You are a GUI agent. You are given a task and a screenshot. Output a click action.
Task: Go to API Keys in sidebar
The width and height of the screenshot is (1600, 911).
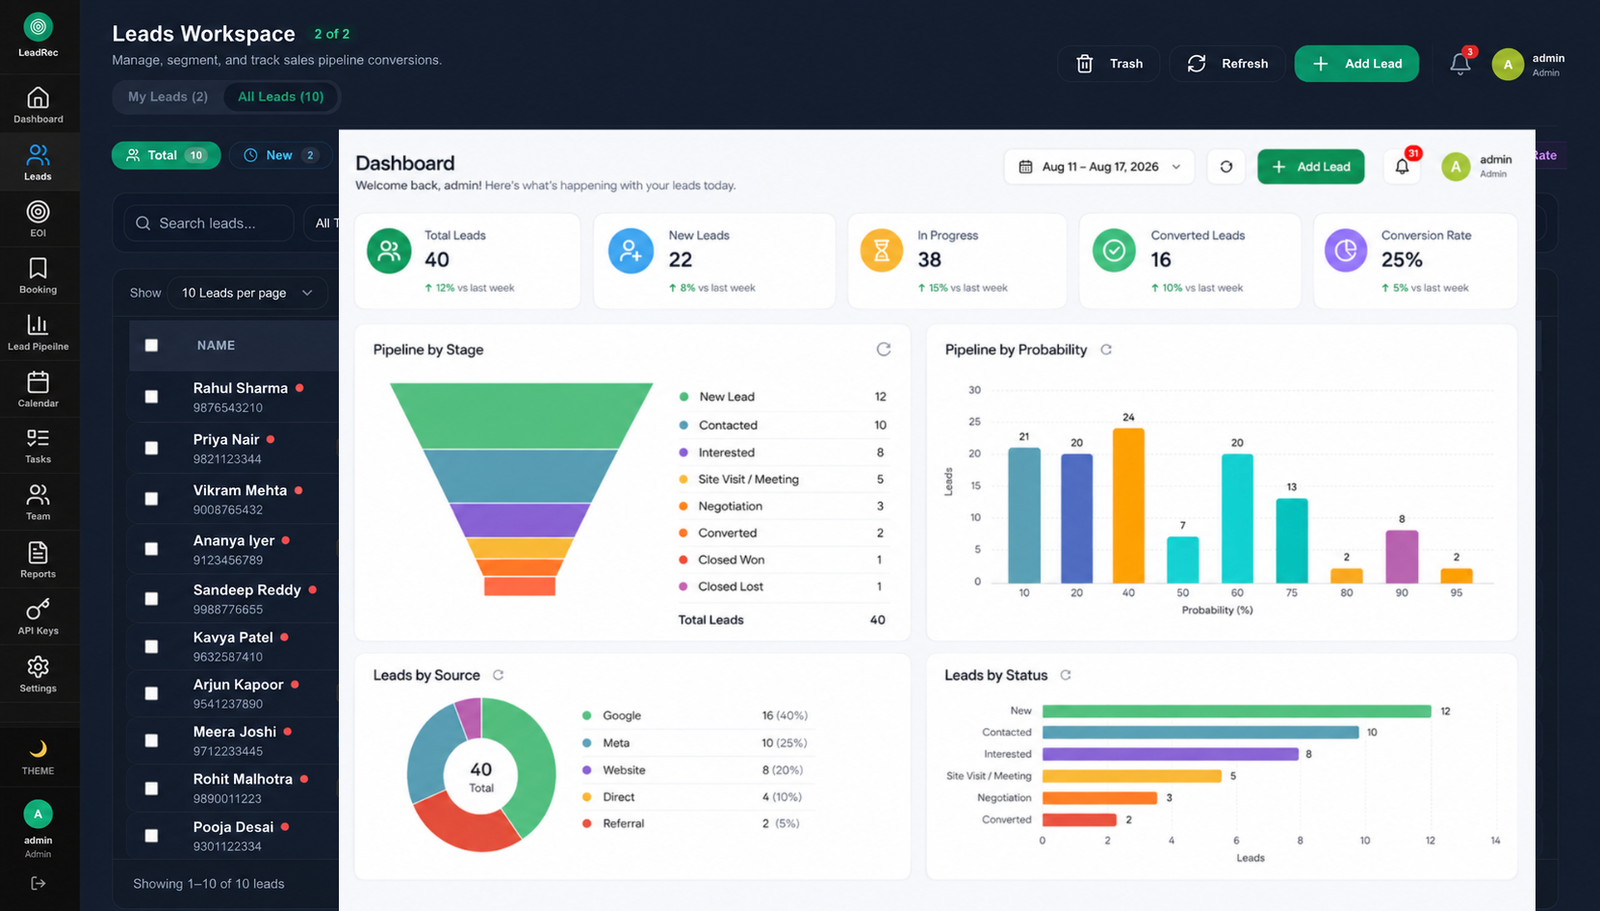click(x=38, y=616)
